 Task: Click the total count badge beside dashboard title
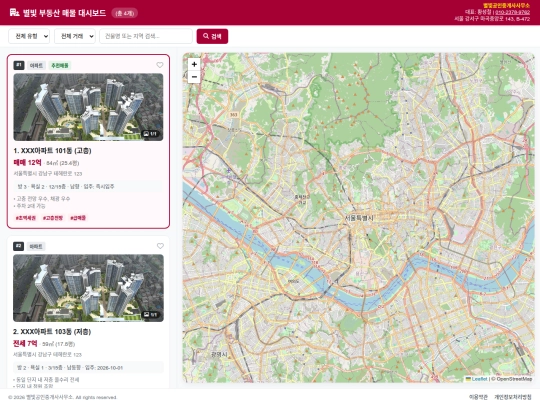click(x=124, y=13)
